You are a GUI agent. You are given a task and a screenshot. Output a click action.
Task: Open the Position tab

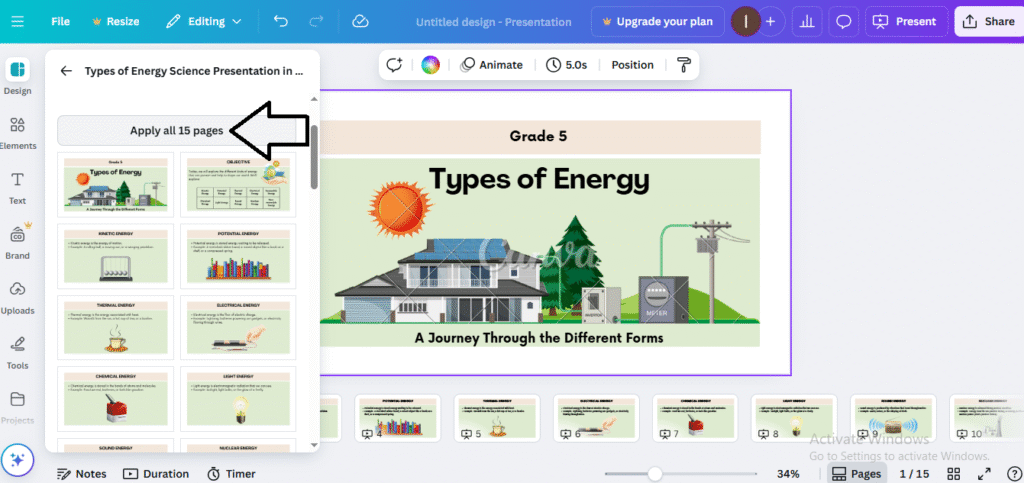coord(632,65)
